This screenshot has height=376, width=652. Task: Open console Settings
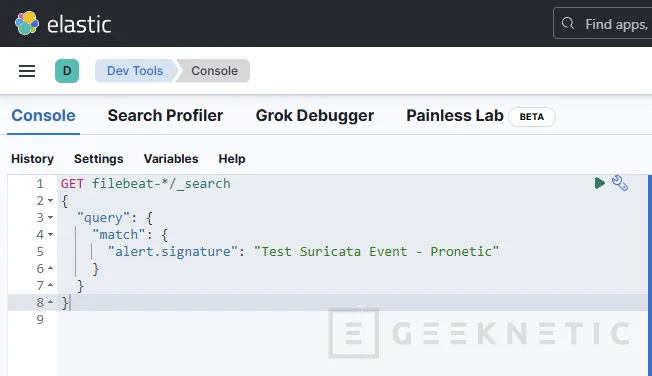[x=99, y=159]
